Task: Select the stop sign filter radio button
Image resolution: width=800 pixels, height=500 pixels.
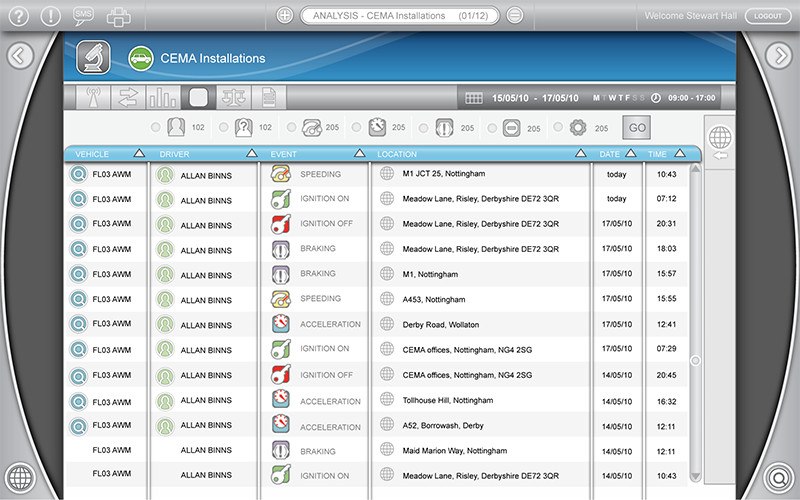Action: [x=492, y=128]
